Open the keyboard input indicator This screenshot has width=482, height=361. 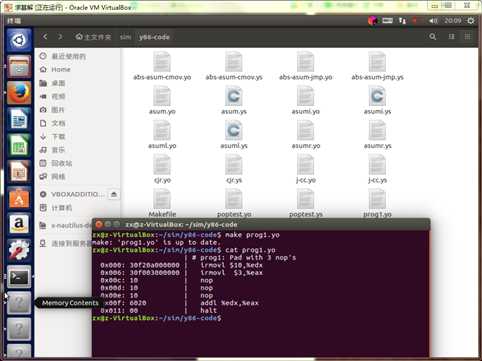[x=387, y=21]
